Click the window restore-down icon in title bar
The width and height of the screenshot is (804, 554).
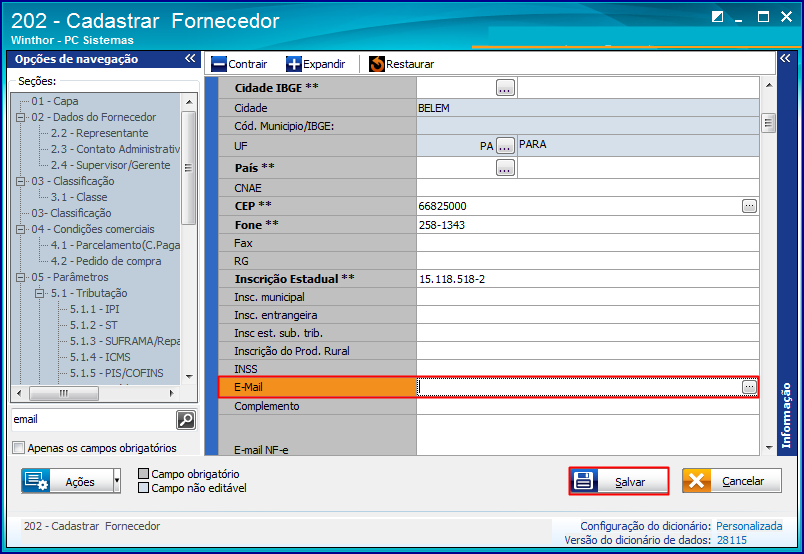click(x=717, y=17)
